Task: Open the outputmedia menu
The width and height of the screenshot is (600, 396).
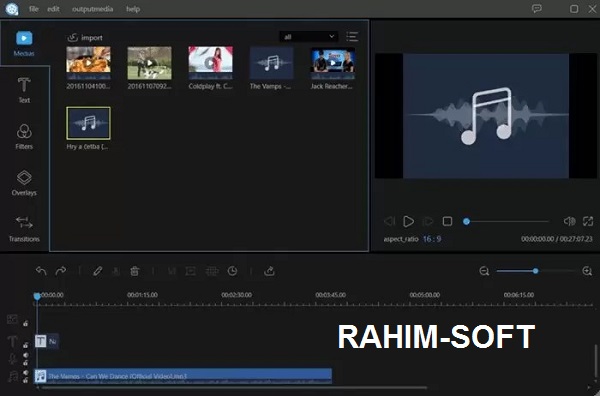Action: [x=92, y=9]
